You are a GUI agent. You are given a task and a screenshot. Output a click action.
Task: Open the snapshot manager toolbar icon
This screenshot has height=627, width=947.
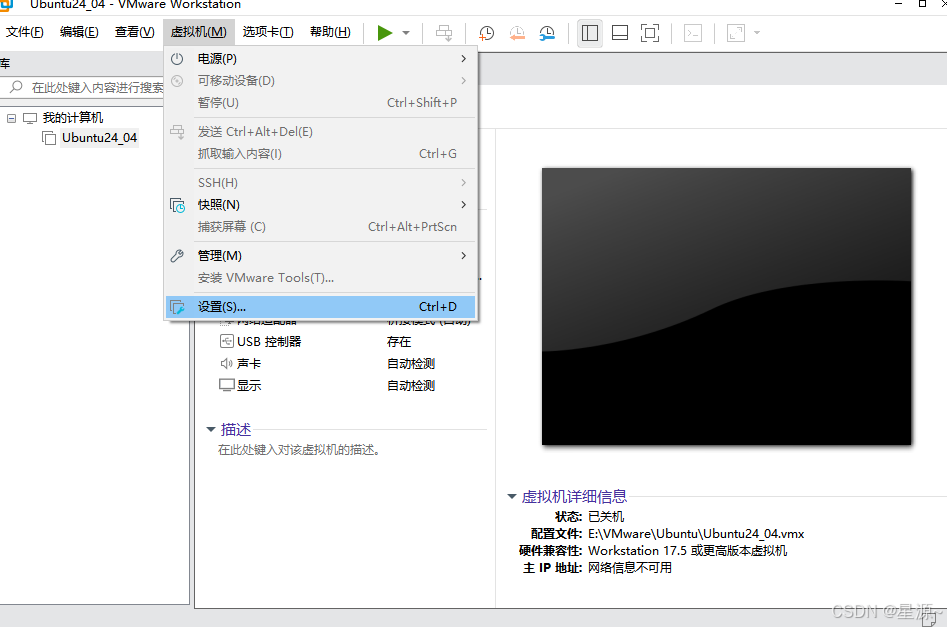[x=547, y=33]
